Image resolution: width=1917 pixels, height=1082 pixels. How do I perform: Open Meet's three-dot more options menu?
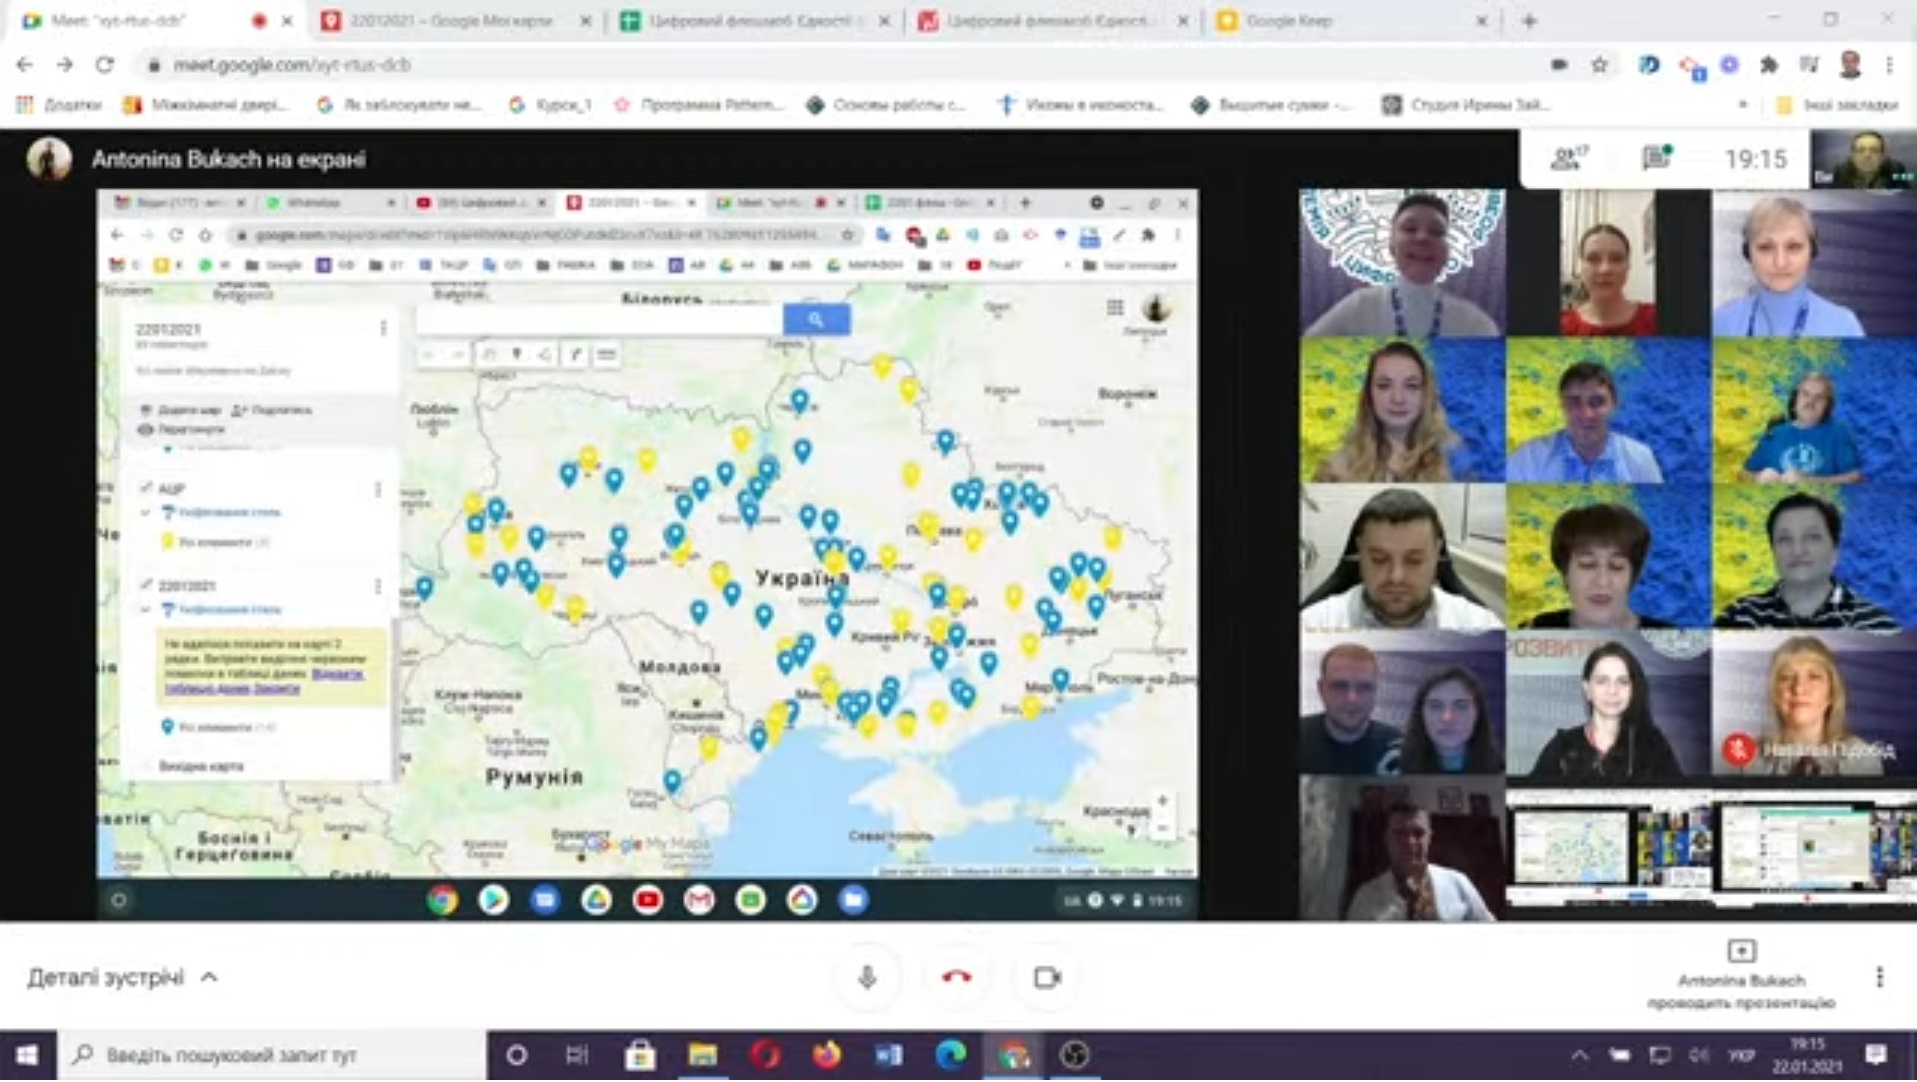click(1879, 977)
